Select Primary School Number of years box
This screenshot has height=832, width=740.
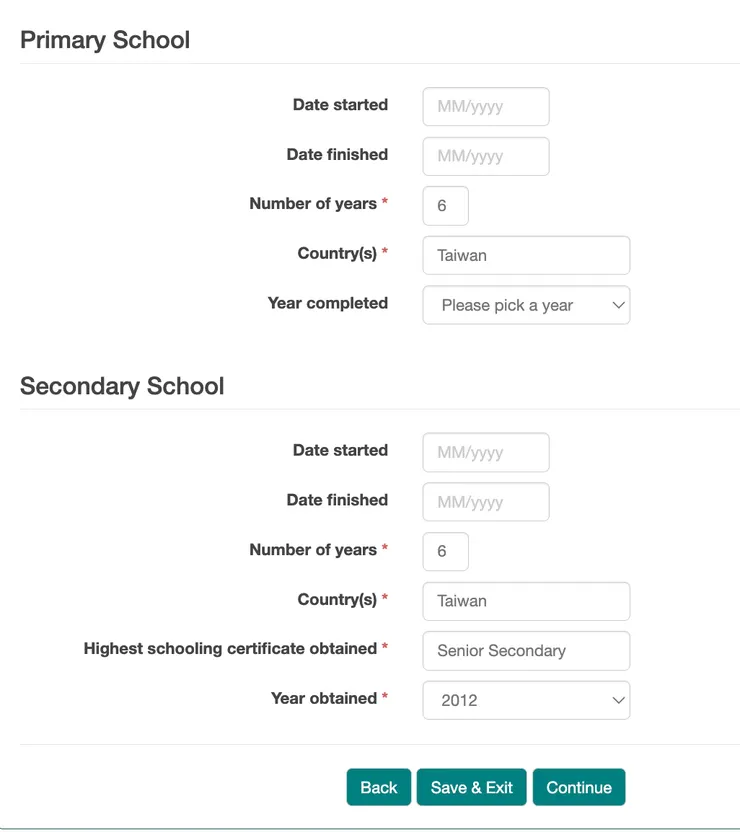pyautogui.click(x=445, y=206)
